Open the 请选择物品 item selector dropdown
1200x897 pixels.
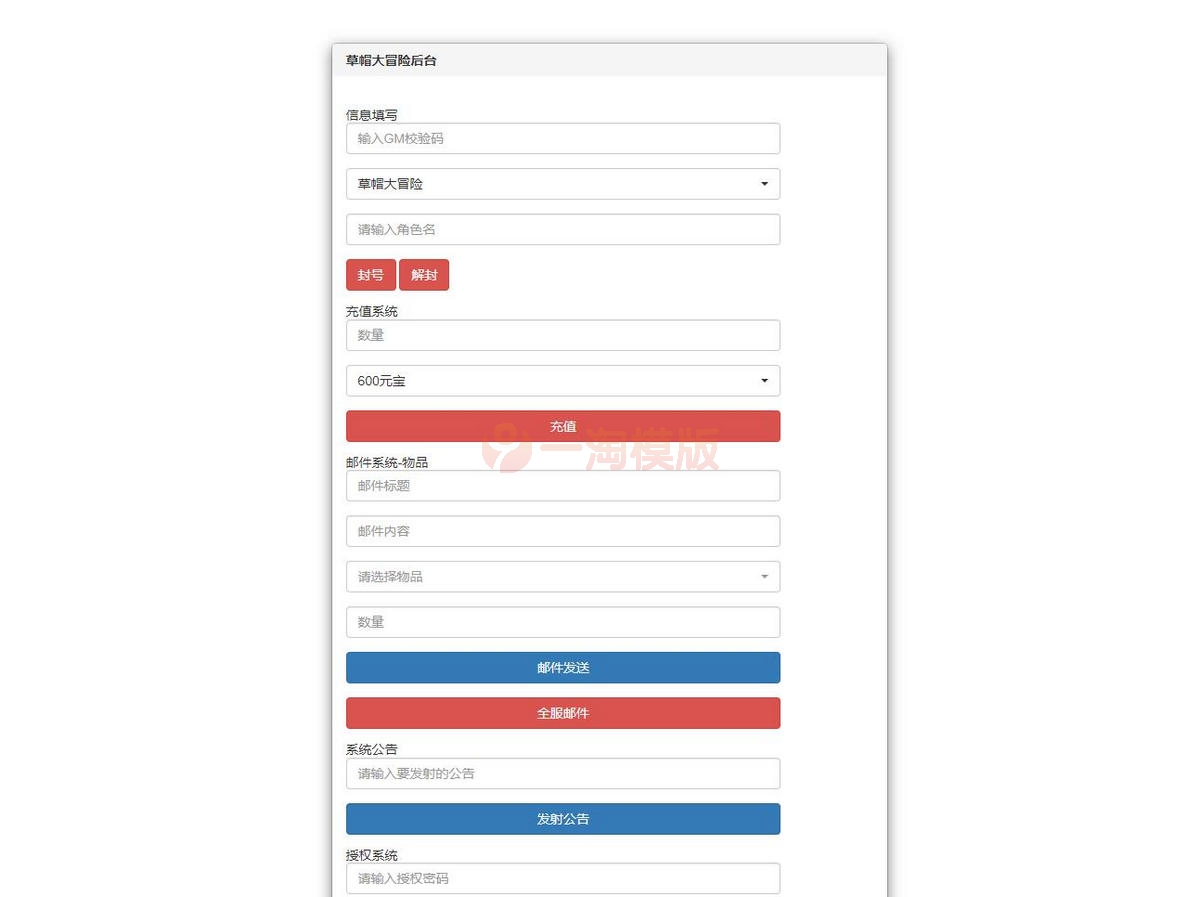point(562,577)
